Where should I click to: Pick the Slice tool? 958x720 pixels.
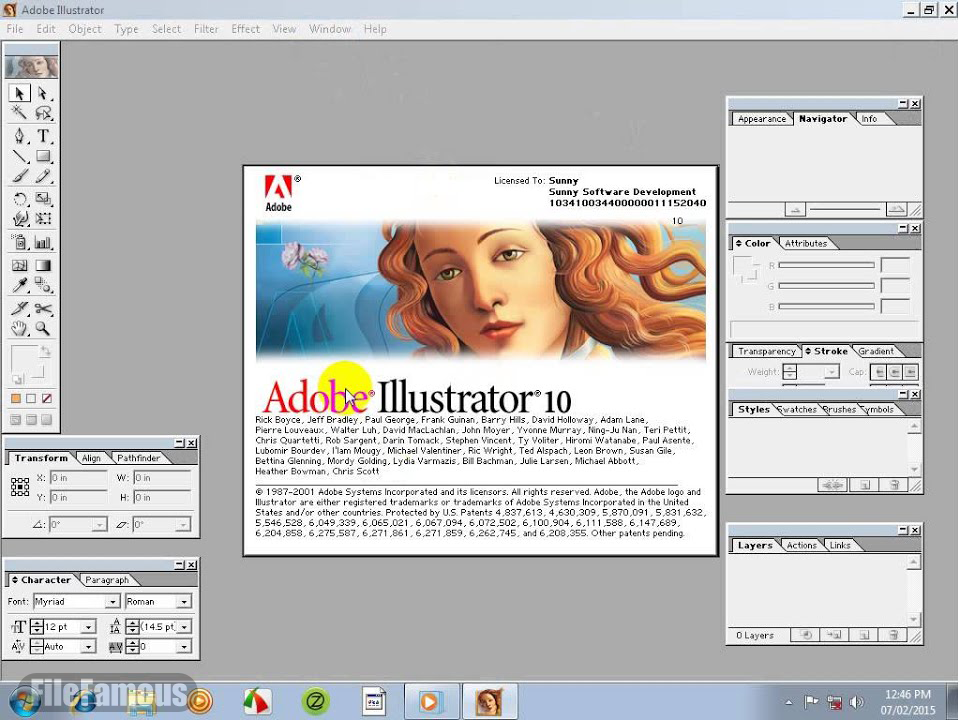pyautogui.click(x=20, y=309)
